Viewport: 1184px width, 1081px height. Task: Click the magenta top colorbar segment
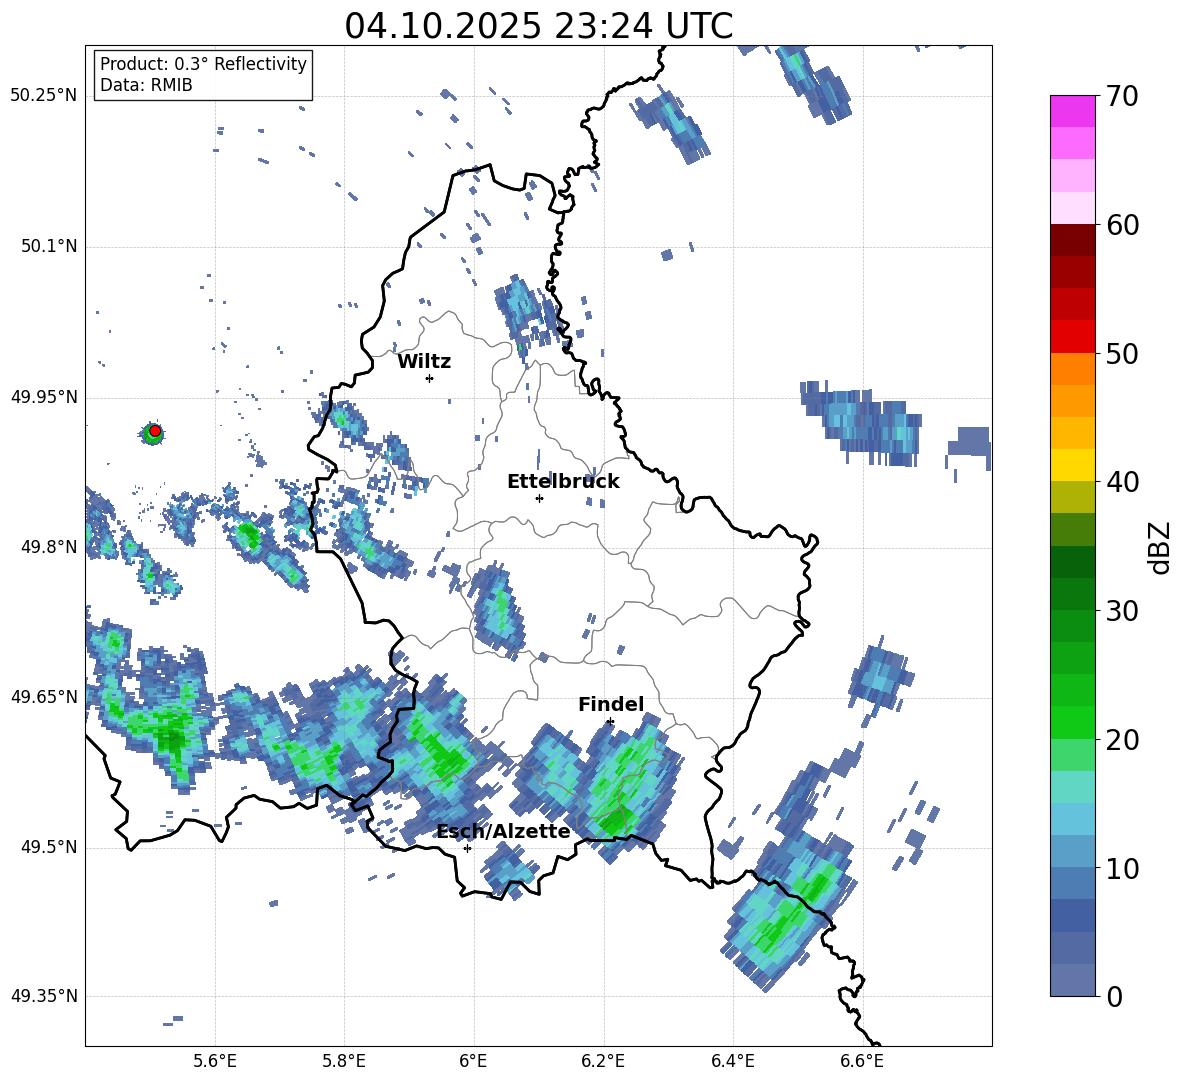coord(1072,111)
